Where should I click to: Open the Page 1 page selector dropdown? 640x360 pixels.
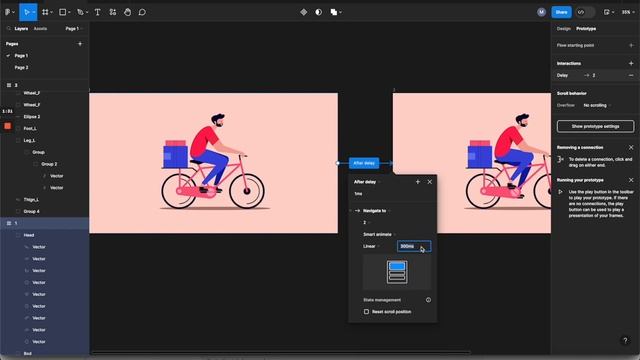(74, 29)
